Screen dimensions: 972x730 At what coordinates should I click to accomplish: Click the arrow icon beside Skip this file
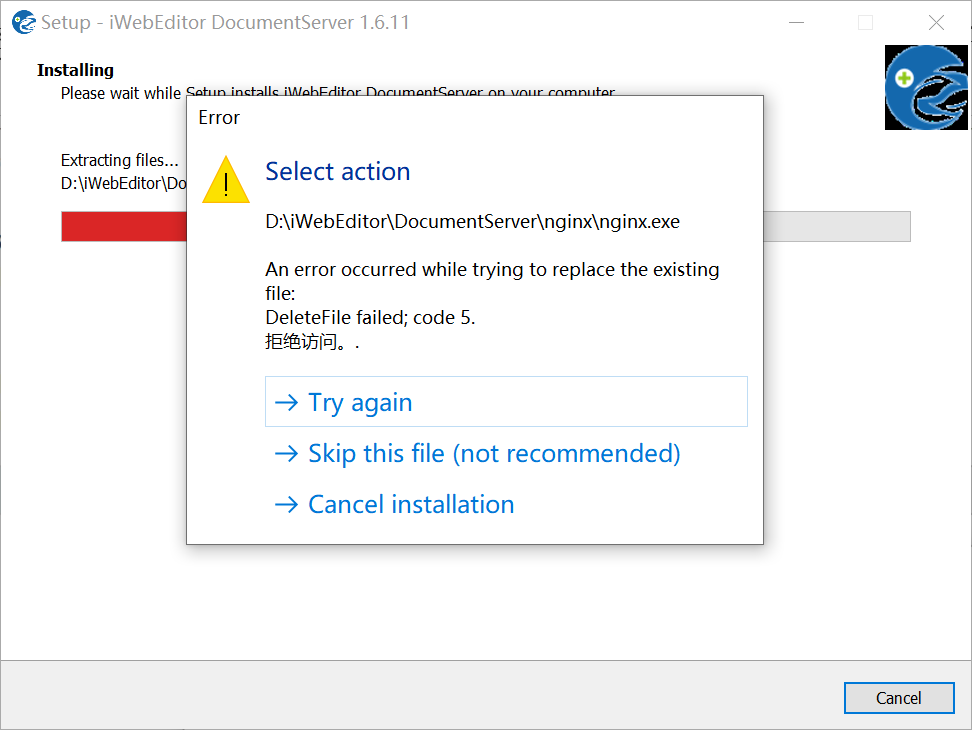(x=287, y=453)
